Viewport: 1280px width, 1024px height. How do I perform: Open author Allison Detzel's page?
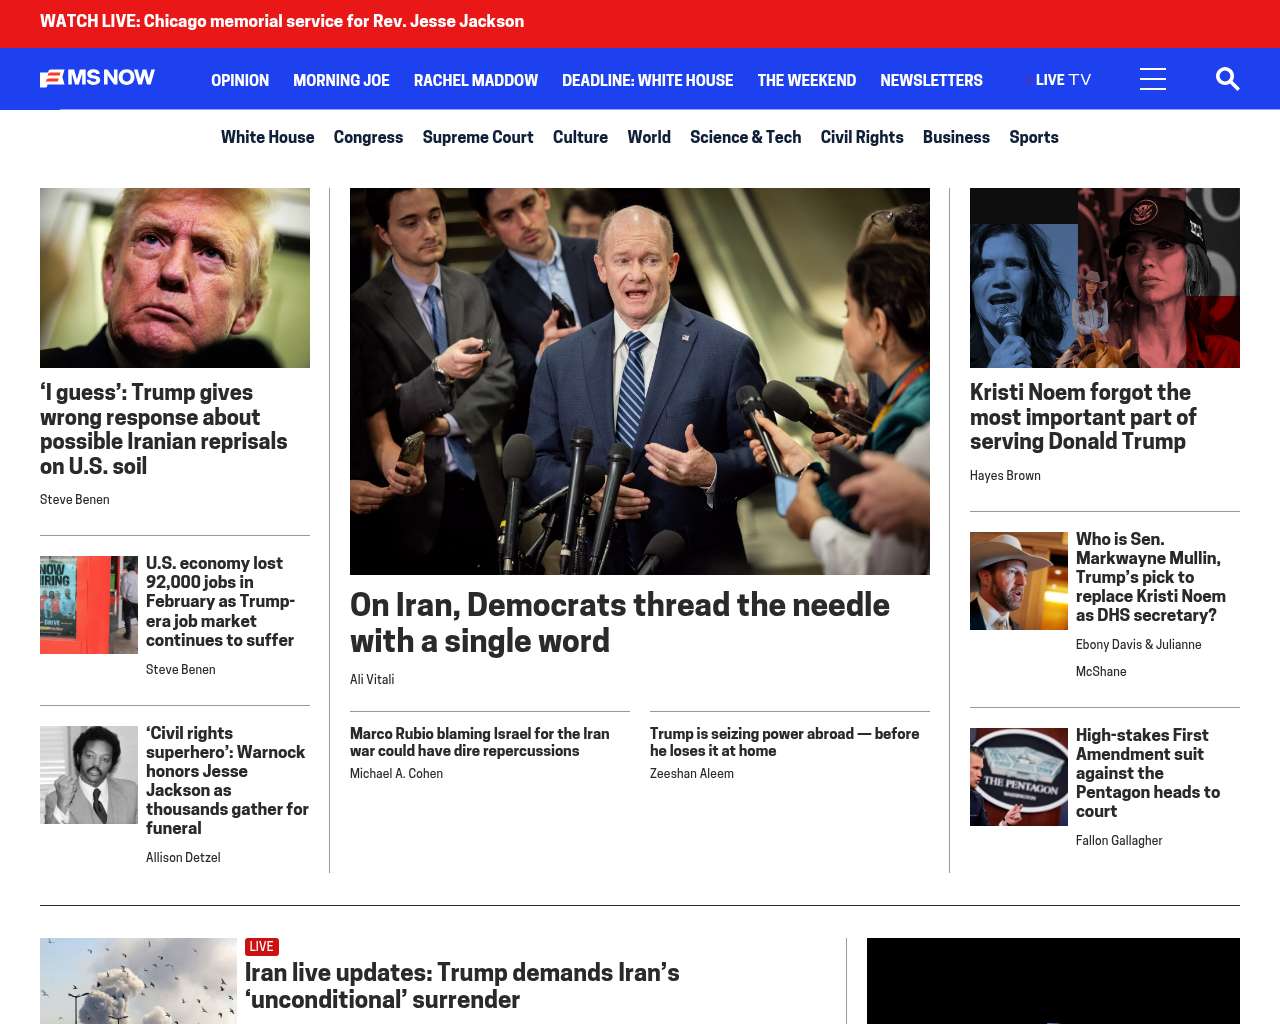click(183, 858)
